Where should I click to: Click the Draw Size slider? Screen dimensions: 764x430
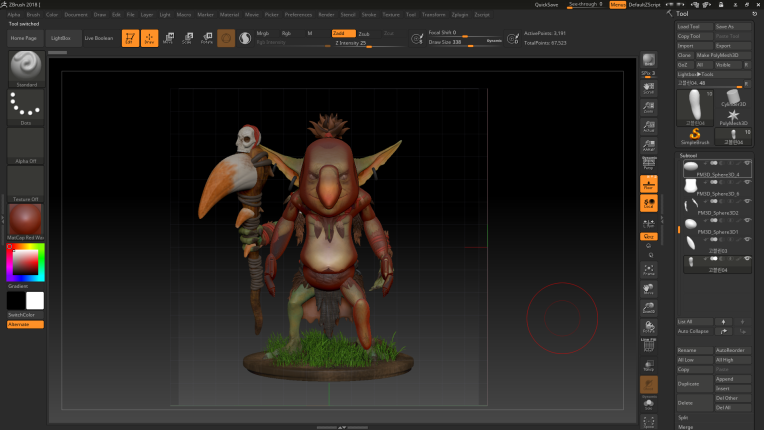coord(465,42)
